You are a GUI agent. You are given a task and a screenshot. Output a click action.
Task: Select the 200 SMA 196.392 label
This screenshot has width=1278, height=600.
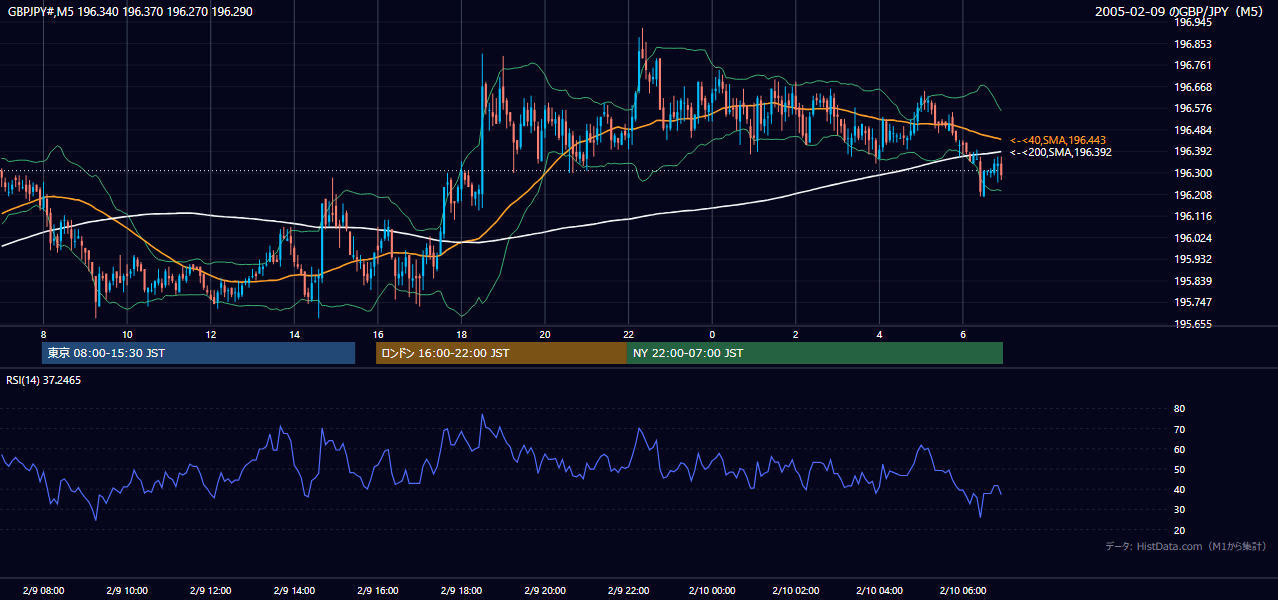[1061, 152]
